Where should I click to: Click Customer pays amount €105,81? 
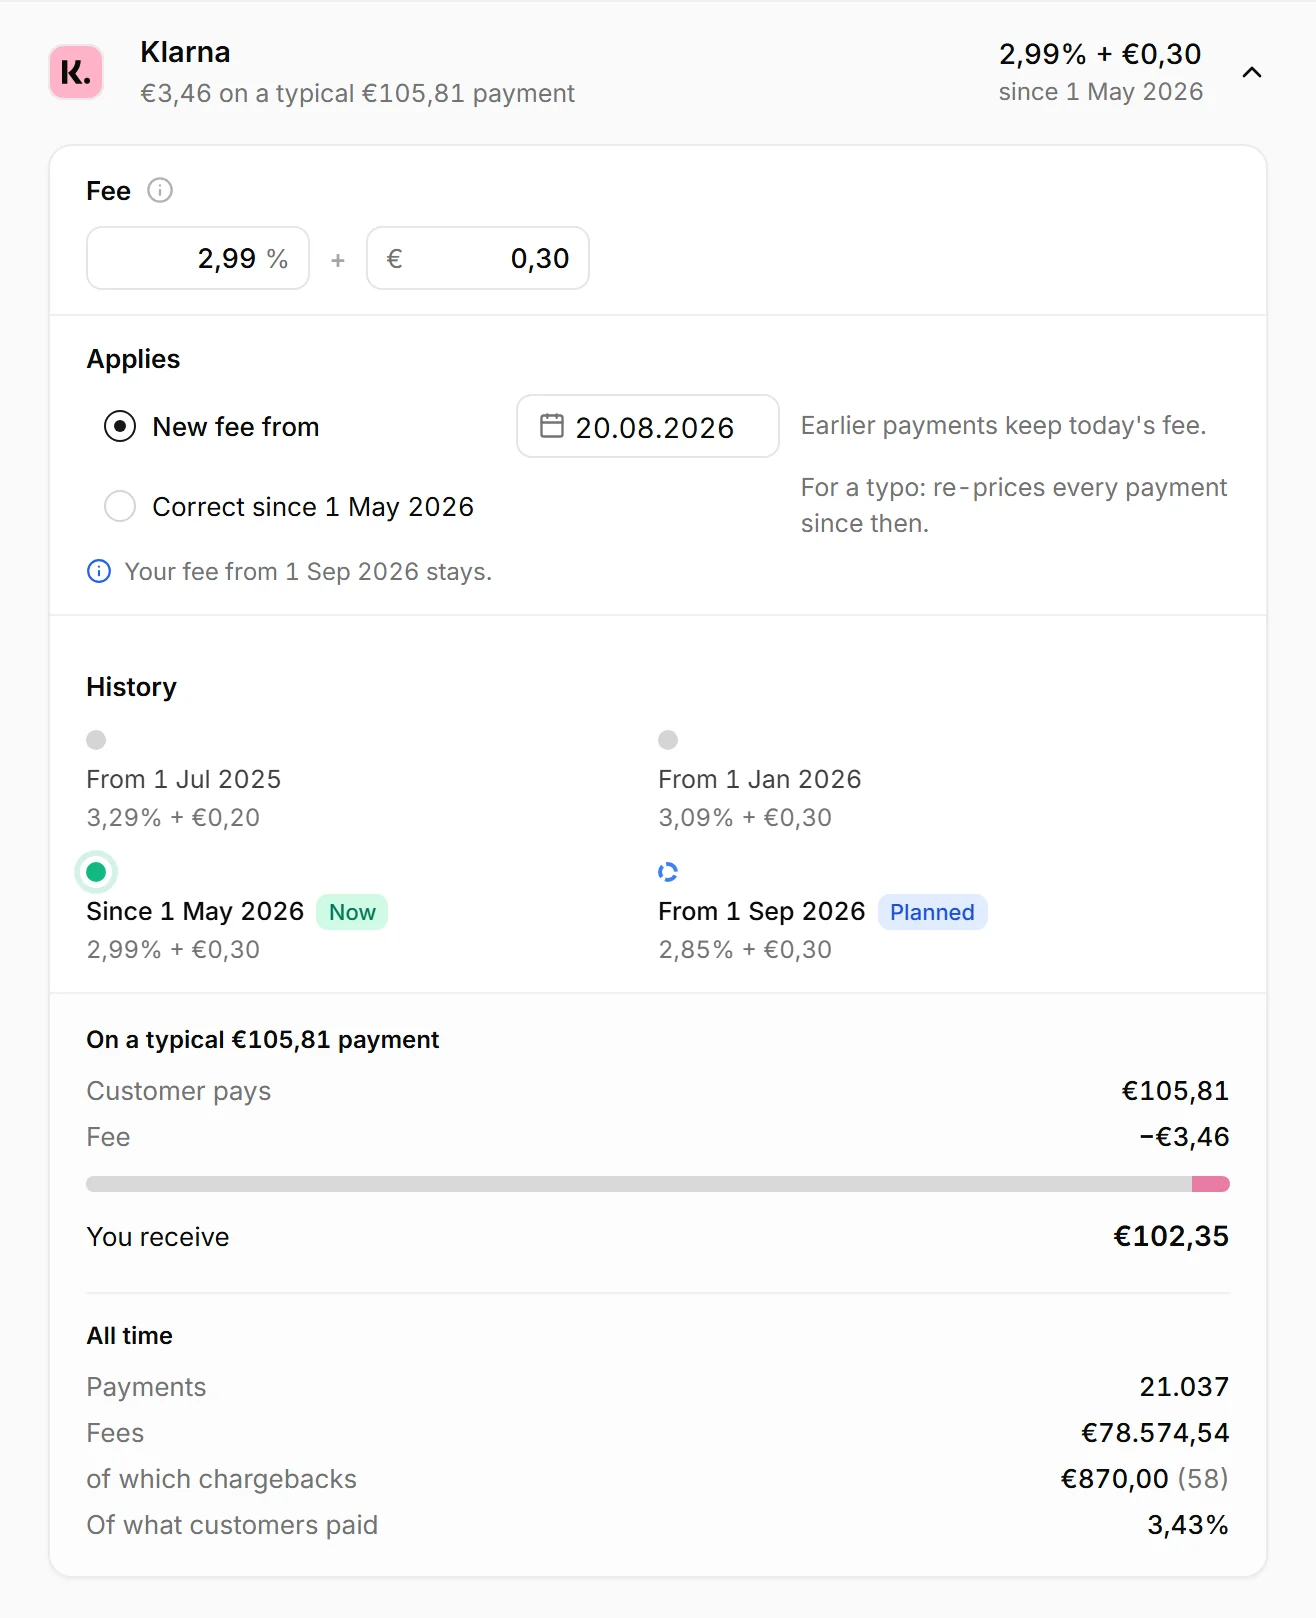[x=1175, y=1091]
